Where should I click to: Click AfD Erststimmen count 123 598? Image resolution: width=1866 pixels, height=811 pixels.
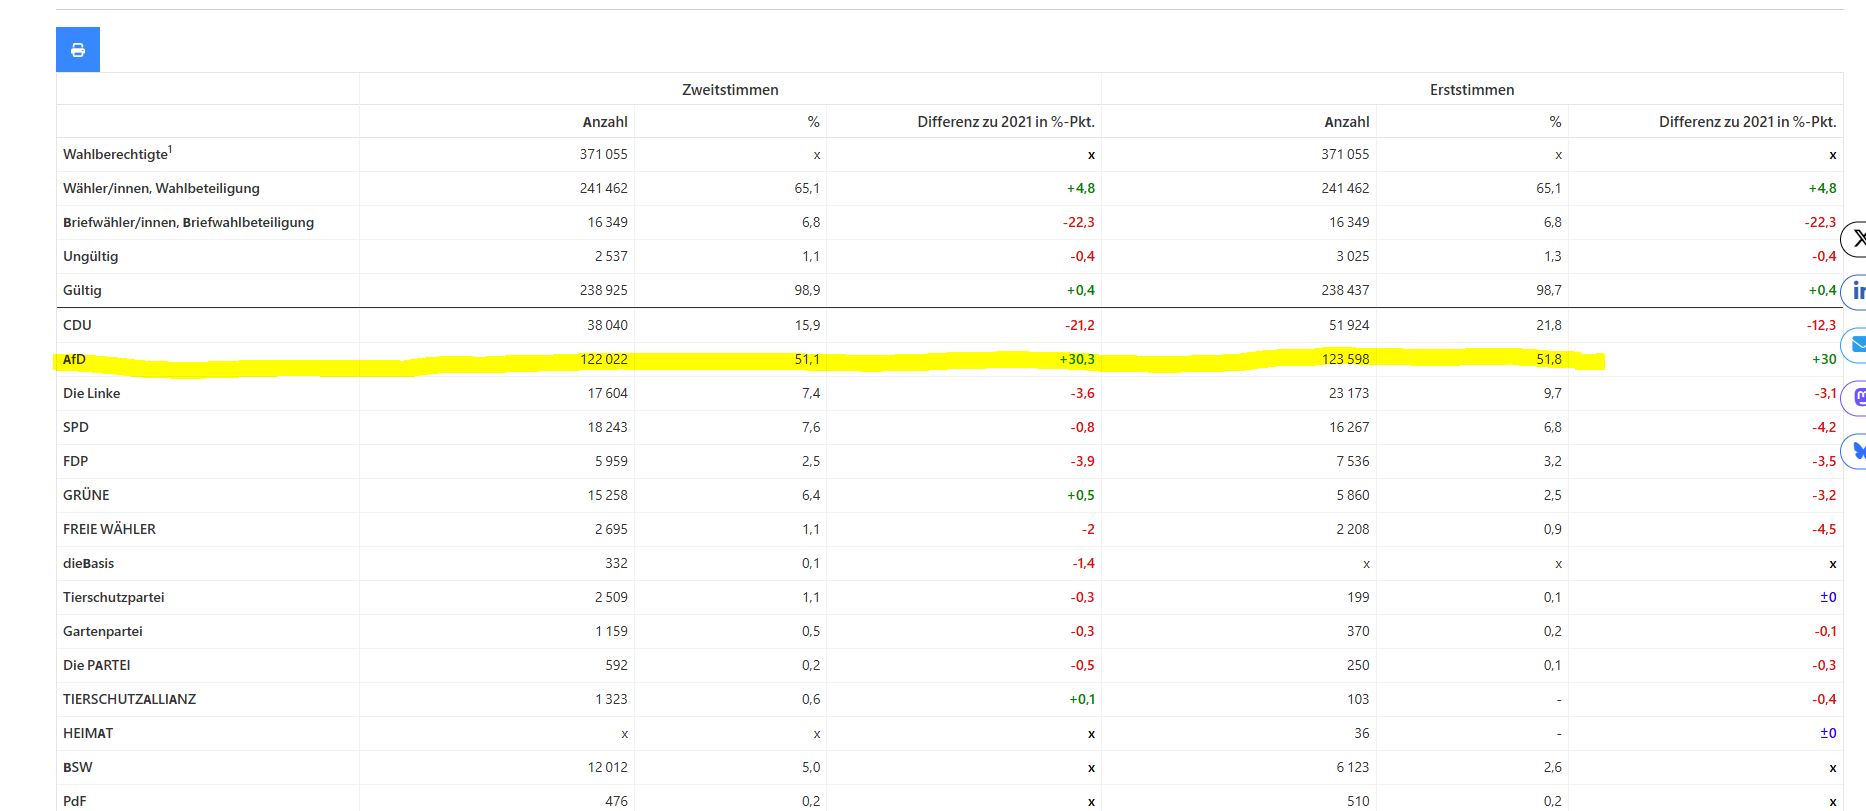(1345, 359)
